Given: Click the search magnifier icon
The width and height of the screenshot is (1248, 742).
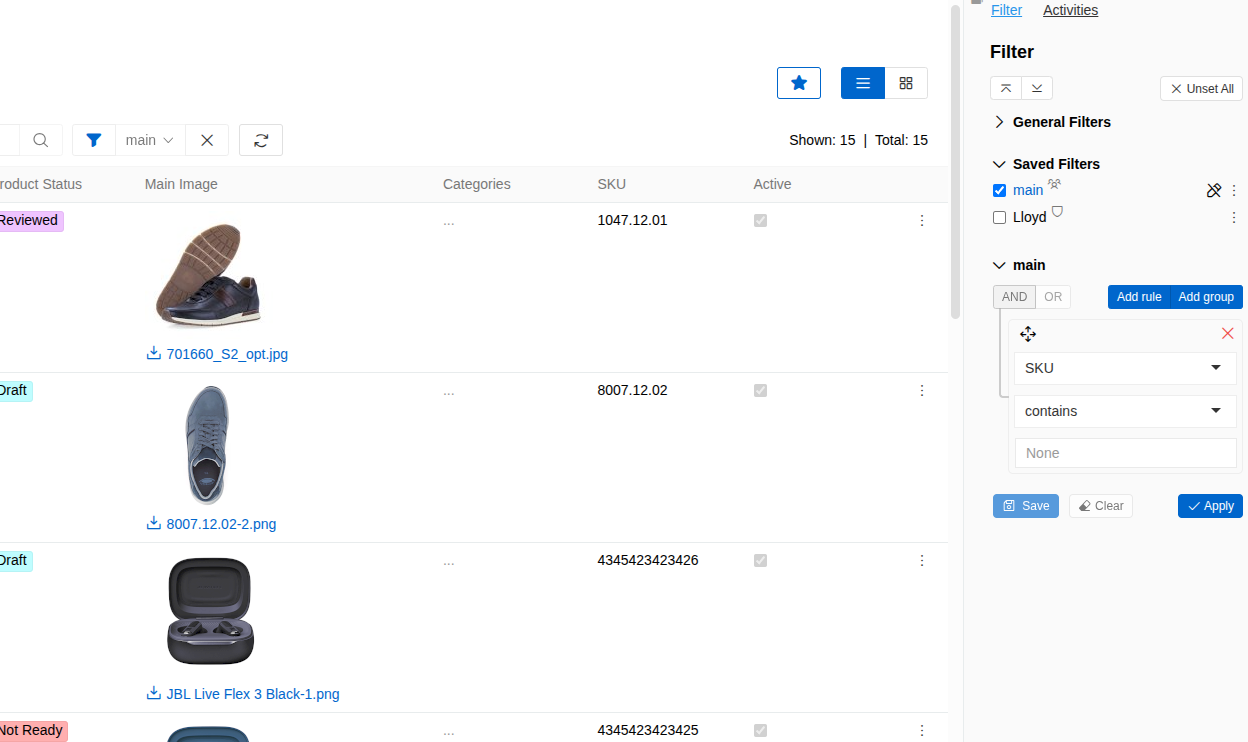Looking at the screenshot, I should [x=41, y=140].
